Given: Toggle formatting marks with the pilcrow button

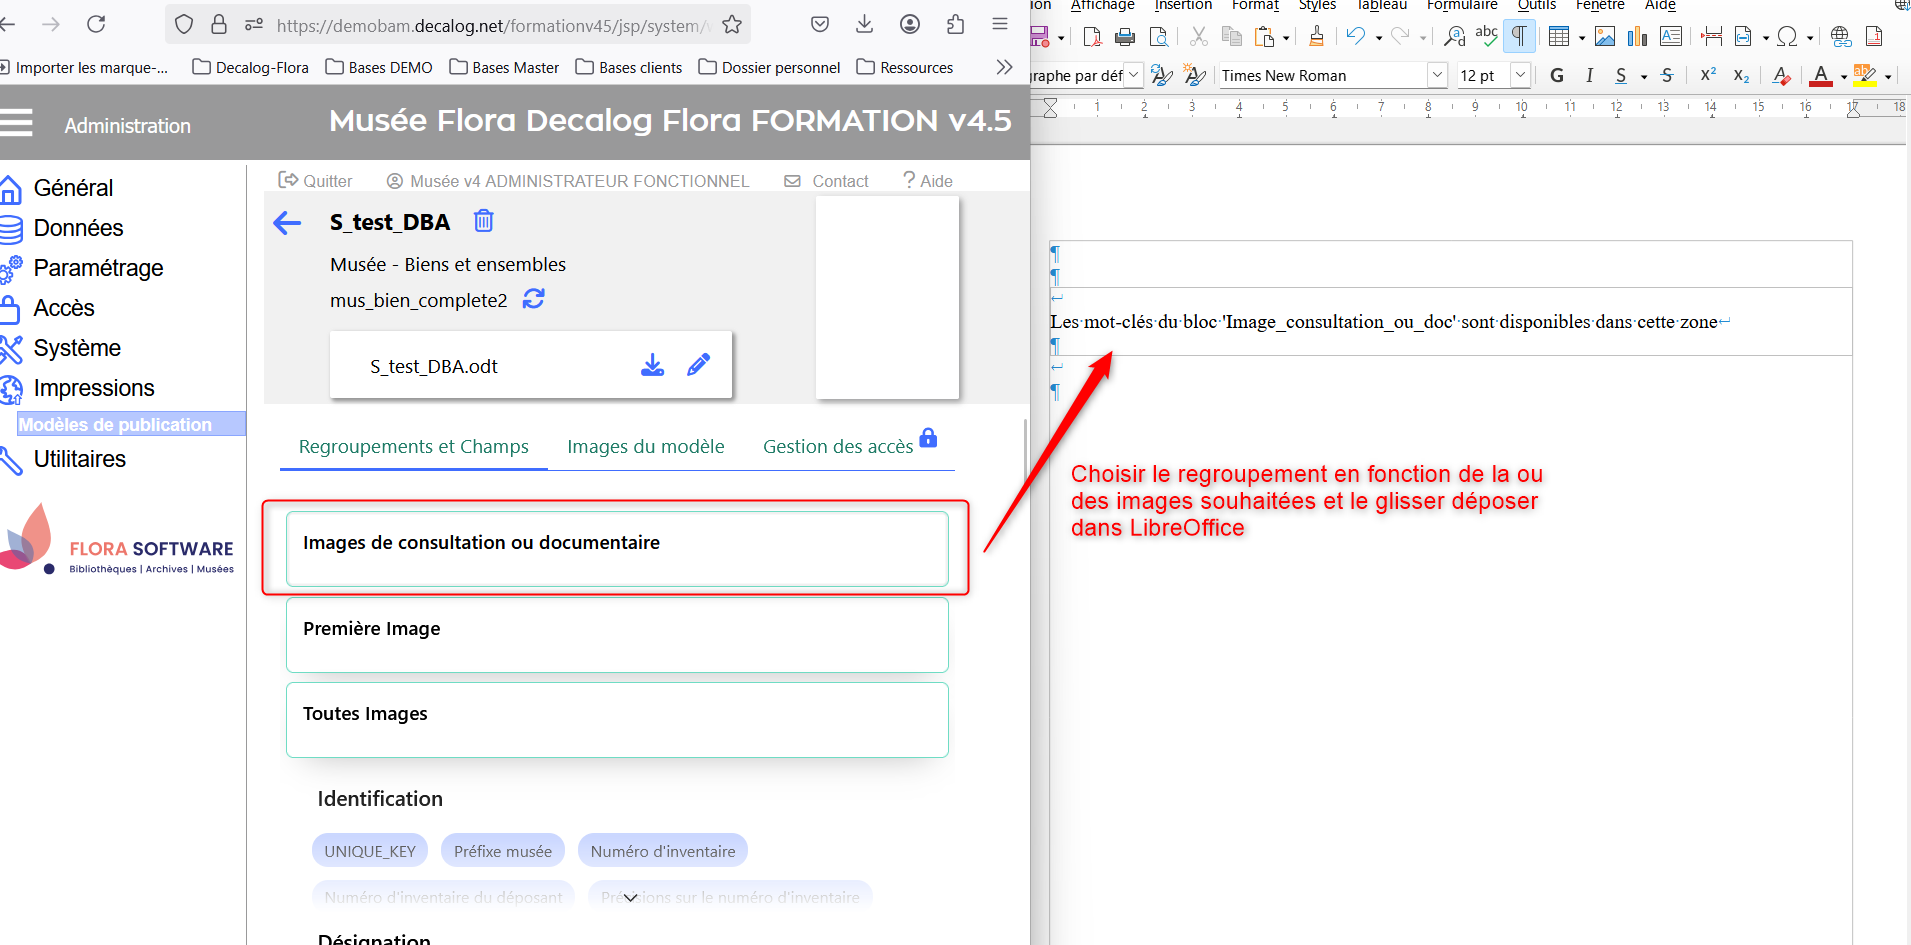Looking at the screenshot, I should pos(1519,37).
